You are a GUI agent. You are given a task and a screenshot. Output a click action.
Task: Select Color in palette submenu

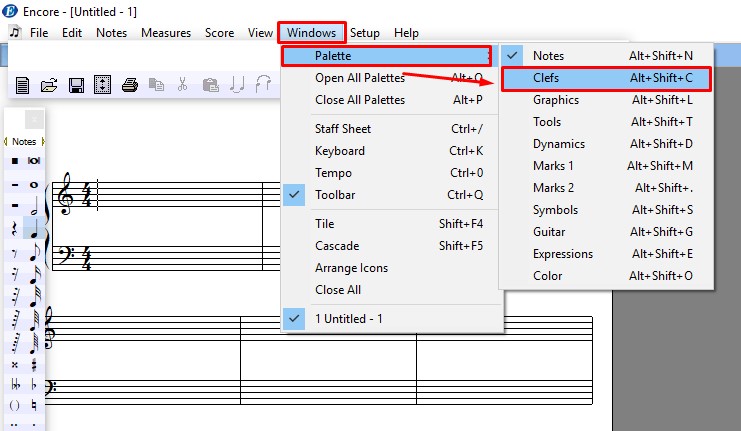tap(606, 276)
